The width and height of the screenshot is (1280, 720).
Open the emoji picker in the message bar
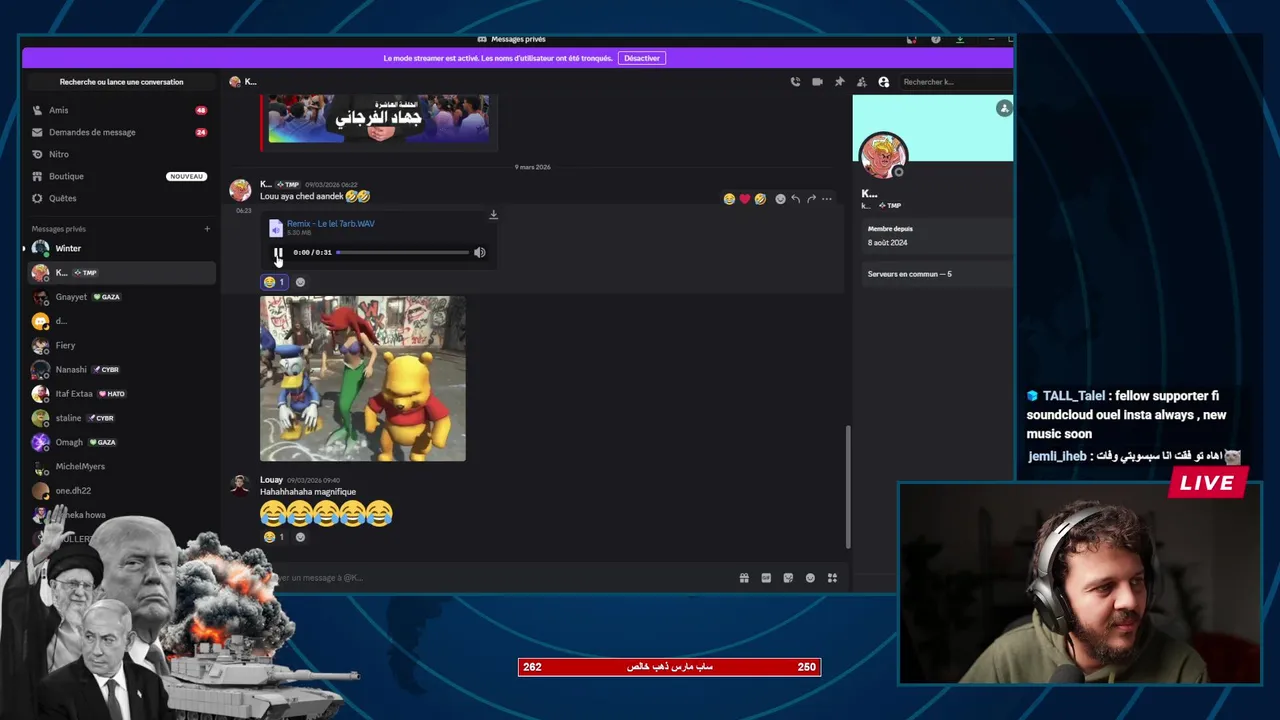tap(810, 578)
